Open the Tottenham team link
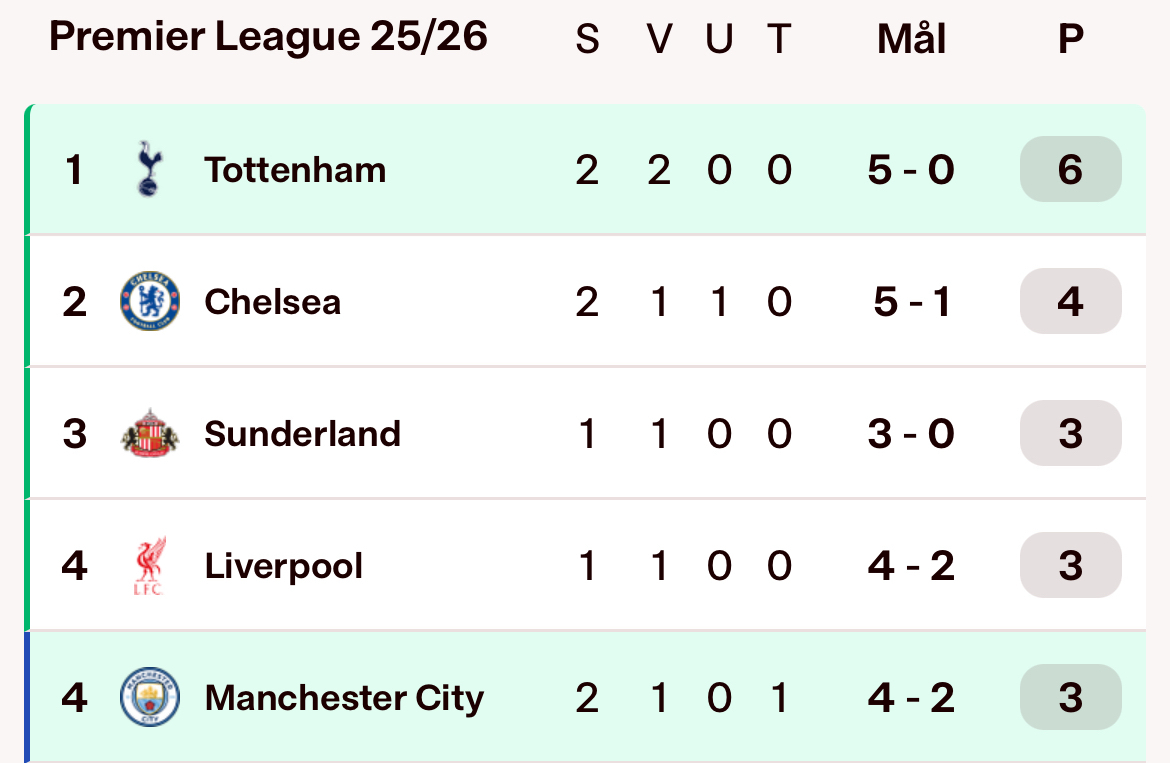This screenshot has width=1170, height=763. [x=295, y=170]
